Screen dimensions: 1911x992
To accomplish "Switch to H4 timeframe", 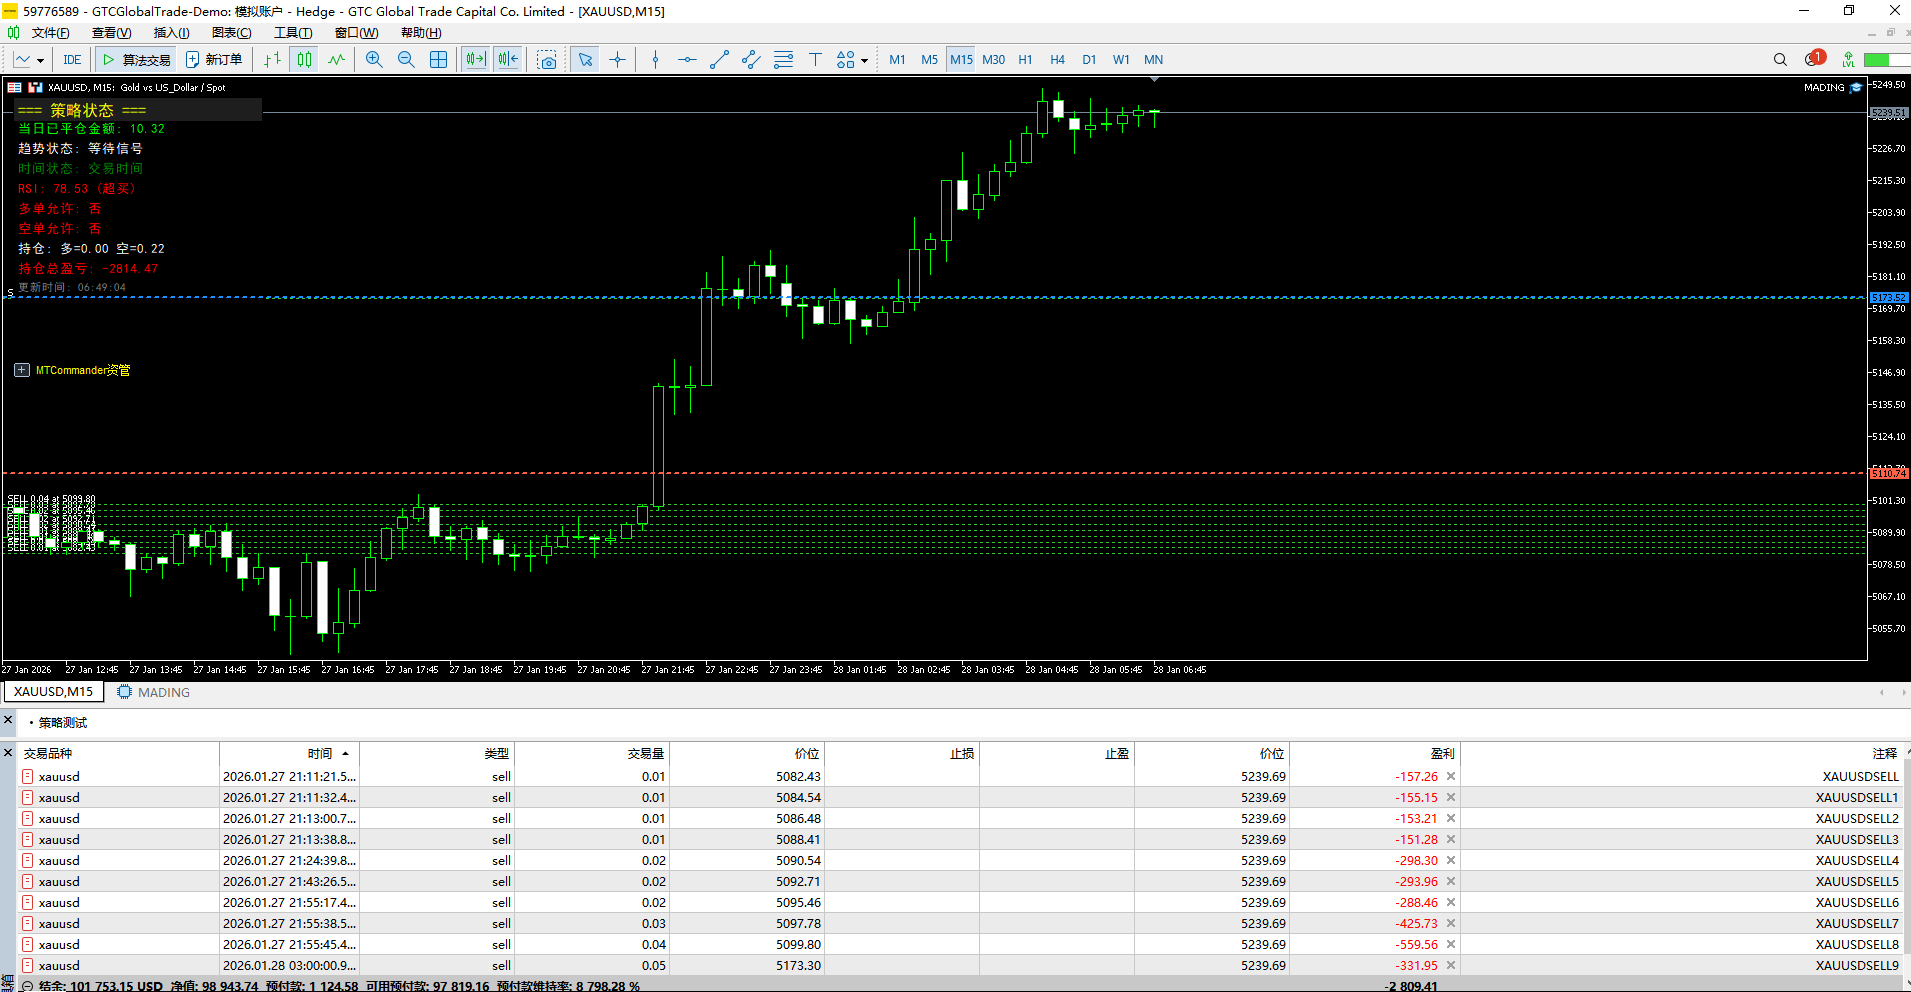I will tap(1057, 60).
